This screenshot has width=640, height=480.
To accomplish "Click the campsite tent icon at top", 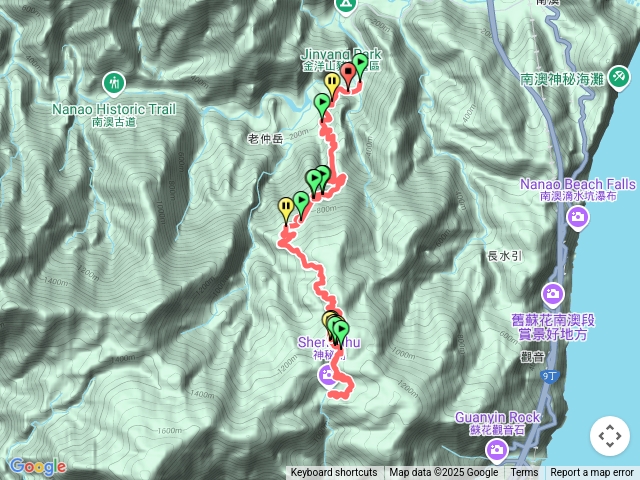I will tap(346, 5).
